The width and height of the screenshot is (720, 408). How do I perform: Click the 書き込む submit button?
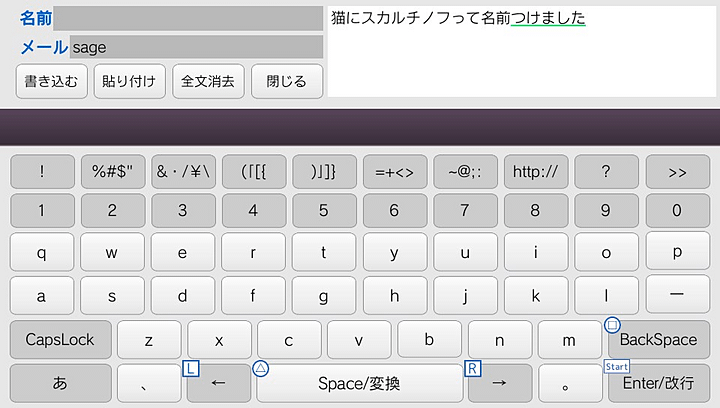click(x=52, y=81)
